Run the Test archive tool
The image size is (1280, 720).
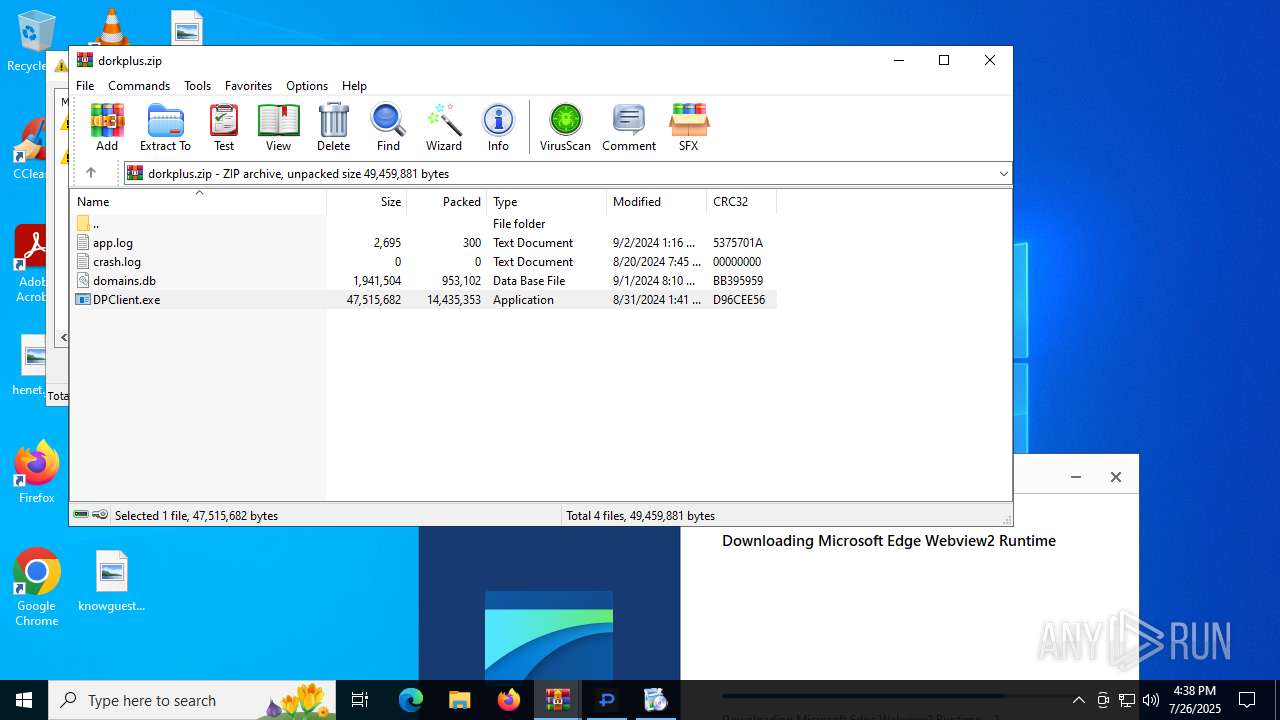[224, 127]
